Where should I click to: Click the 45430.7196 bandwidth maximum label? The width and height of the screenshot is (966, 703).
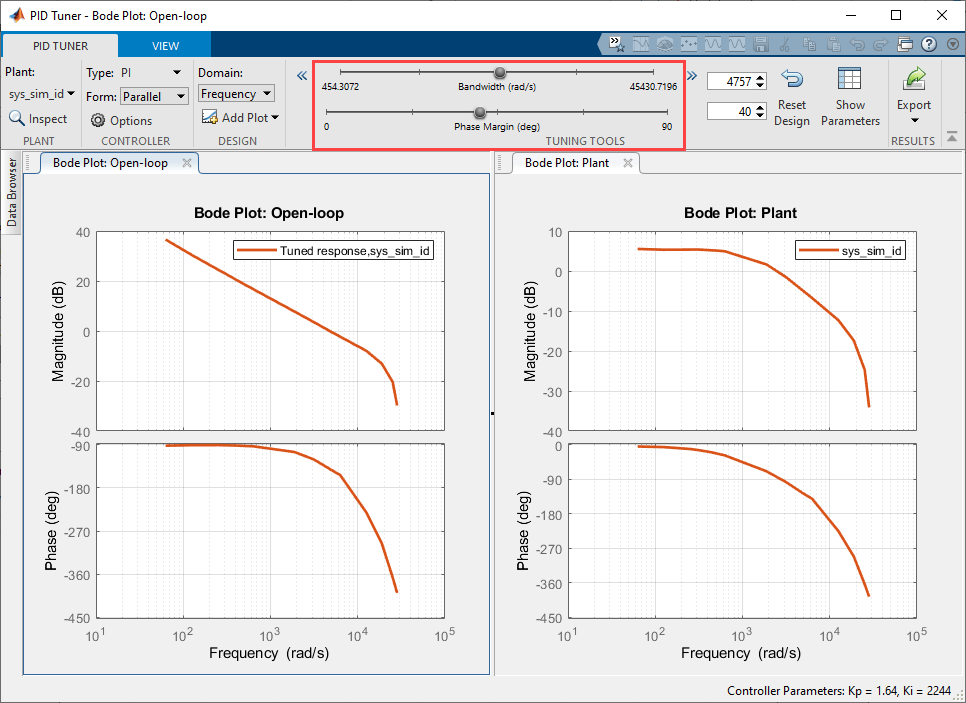(653, 87)
